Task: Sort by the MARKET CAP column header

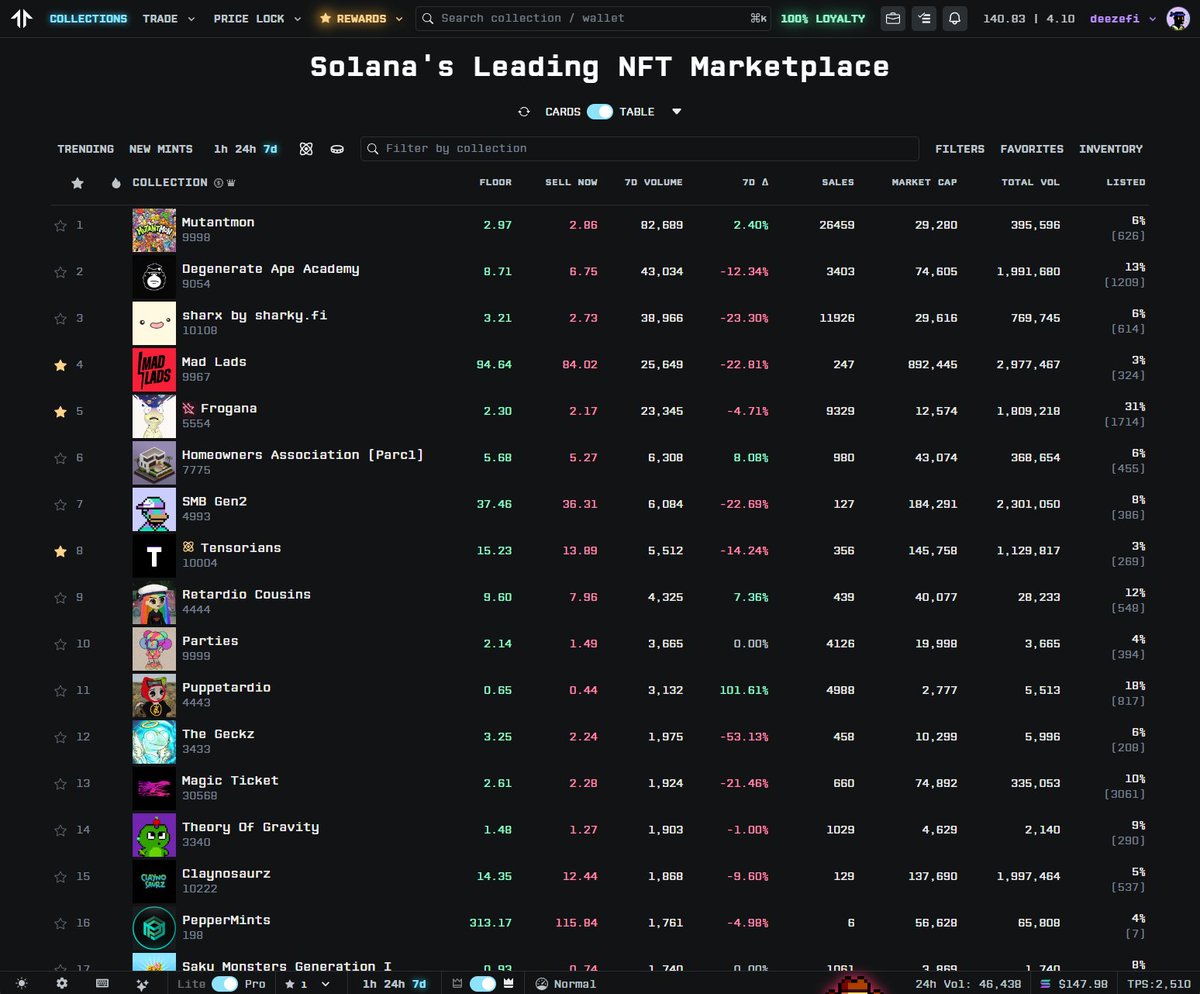Action: coord(925,183)
